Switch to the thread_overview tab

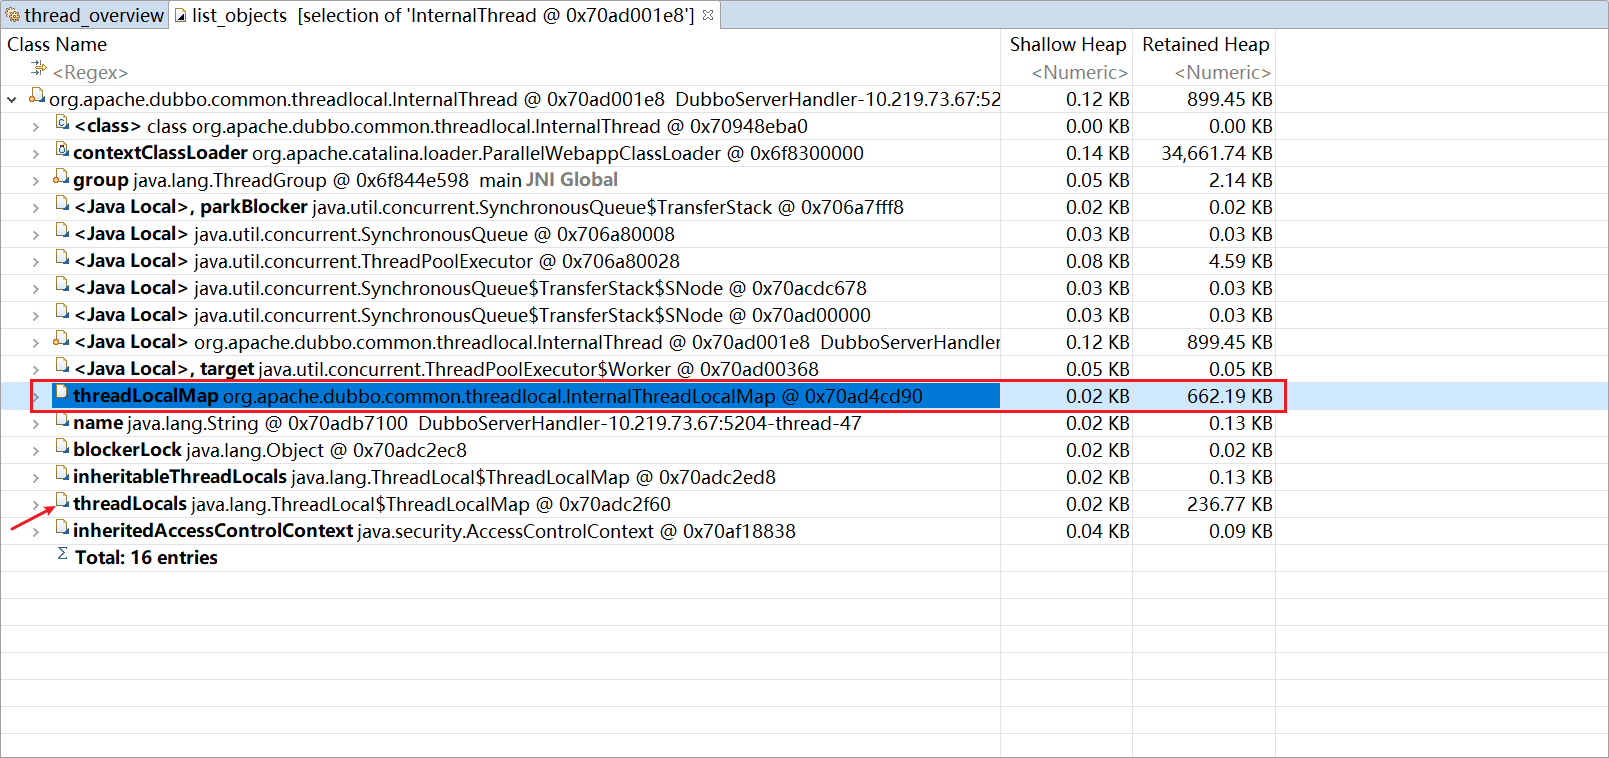coord(85,15)
